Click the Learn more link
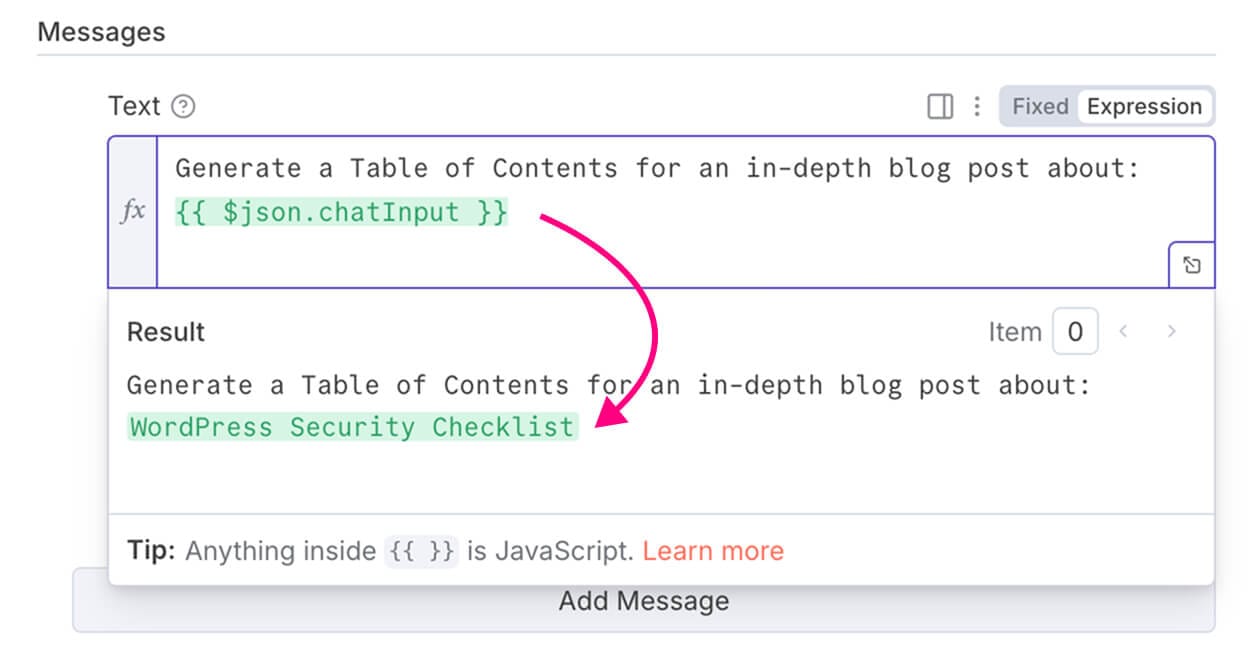The width and height of the screenshot is (1248, 667). (x=713, y=551)
